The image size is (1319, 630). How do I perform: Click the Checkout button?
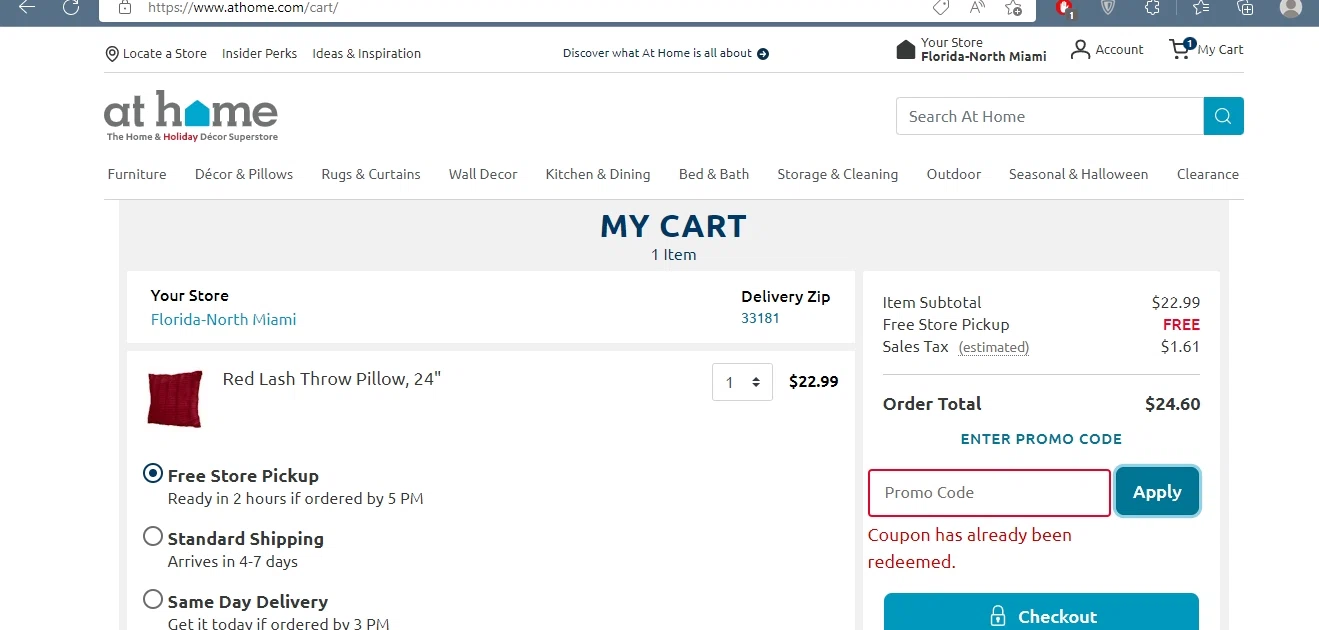(x=1041, y=612)
